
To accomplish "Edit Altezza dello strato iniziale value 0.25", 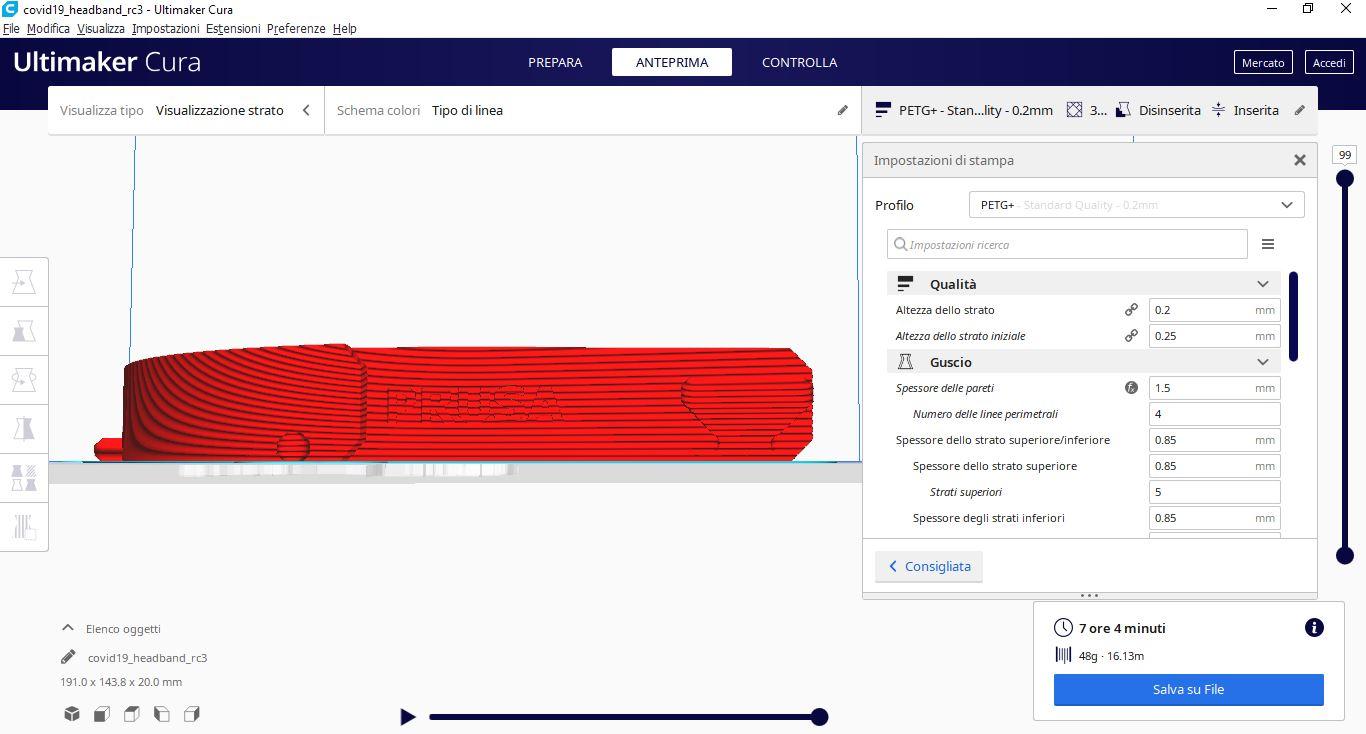I will pyautogui.click(x=1214, y=336).
